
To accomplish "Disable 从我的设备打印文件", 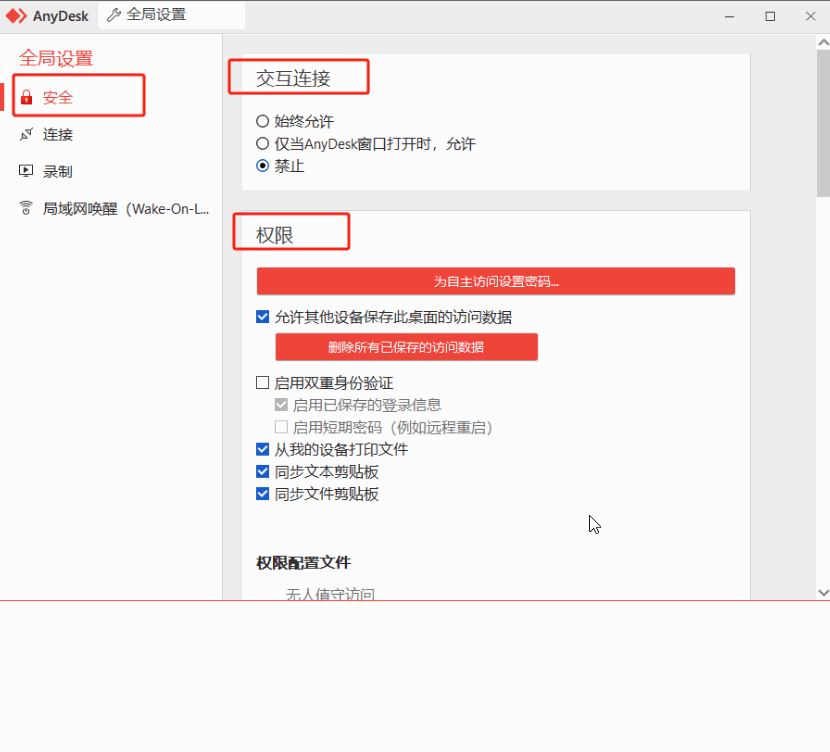I will pos(262,449).
